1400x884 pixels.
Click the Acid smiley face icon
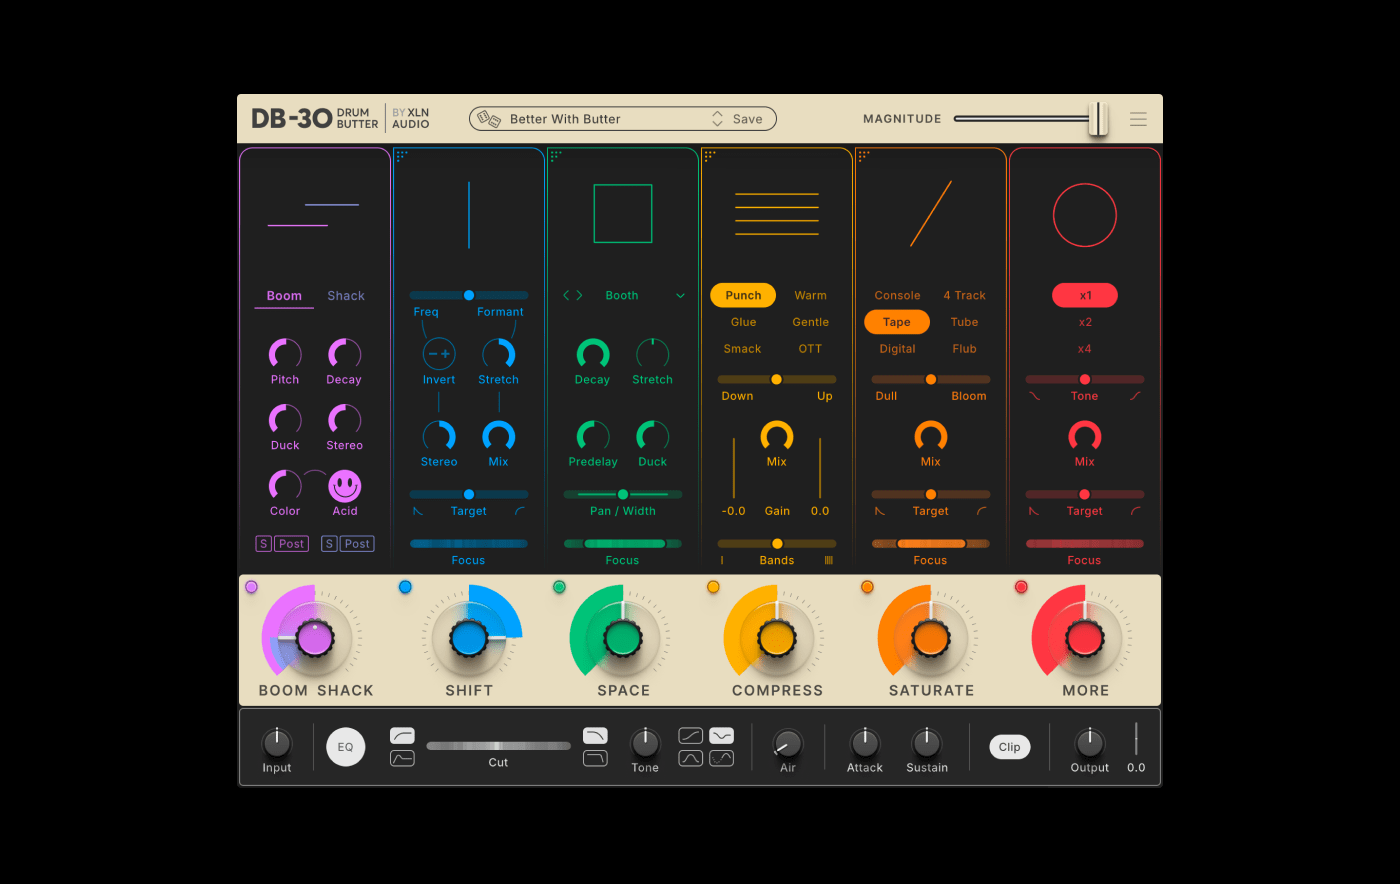click(x=345, y=486)
